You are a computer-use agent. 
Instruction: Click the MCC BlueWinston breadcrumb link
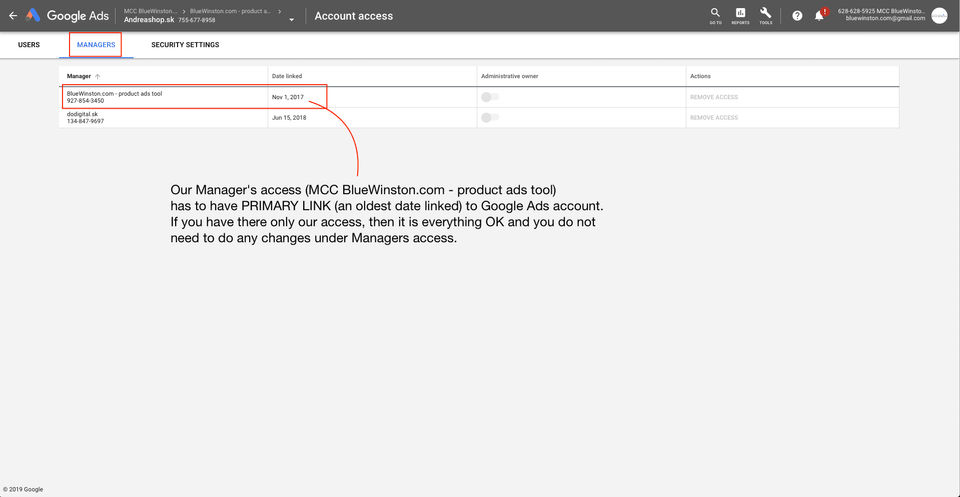pyautogui.click(x=151, y=12)
